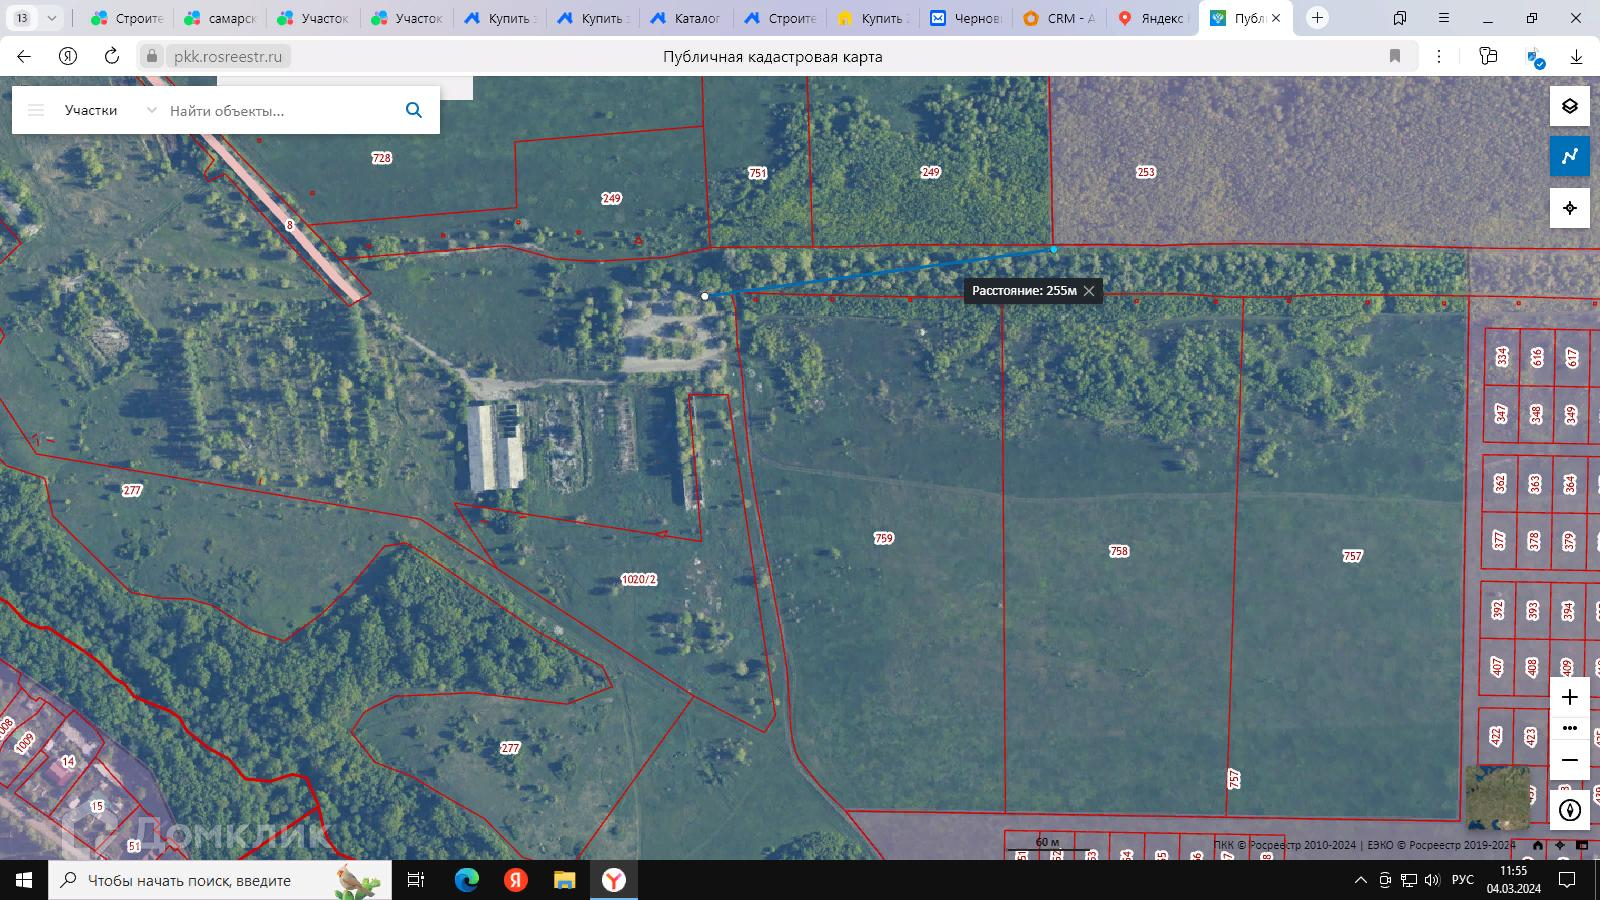
Task: Click the search magnifier icon
Action: click(x=414, y=110)
